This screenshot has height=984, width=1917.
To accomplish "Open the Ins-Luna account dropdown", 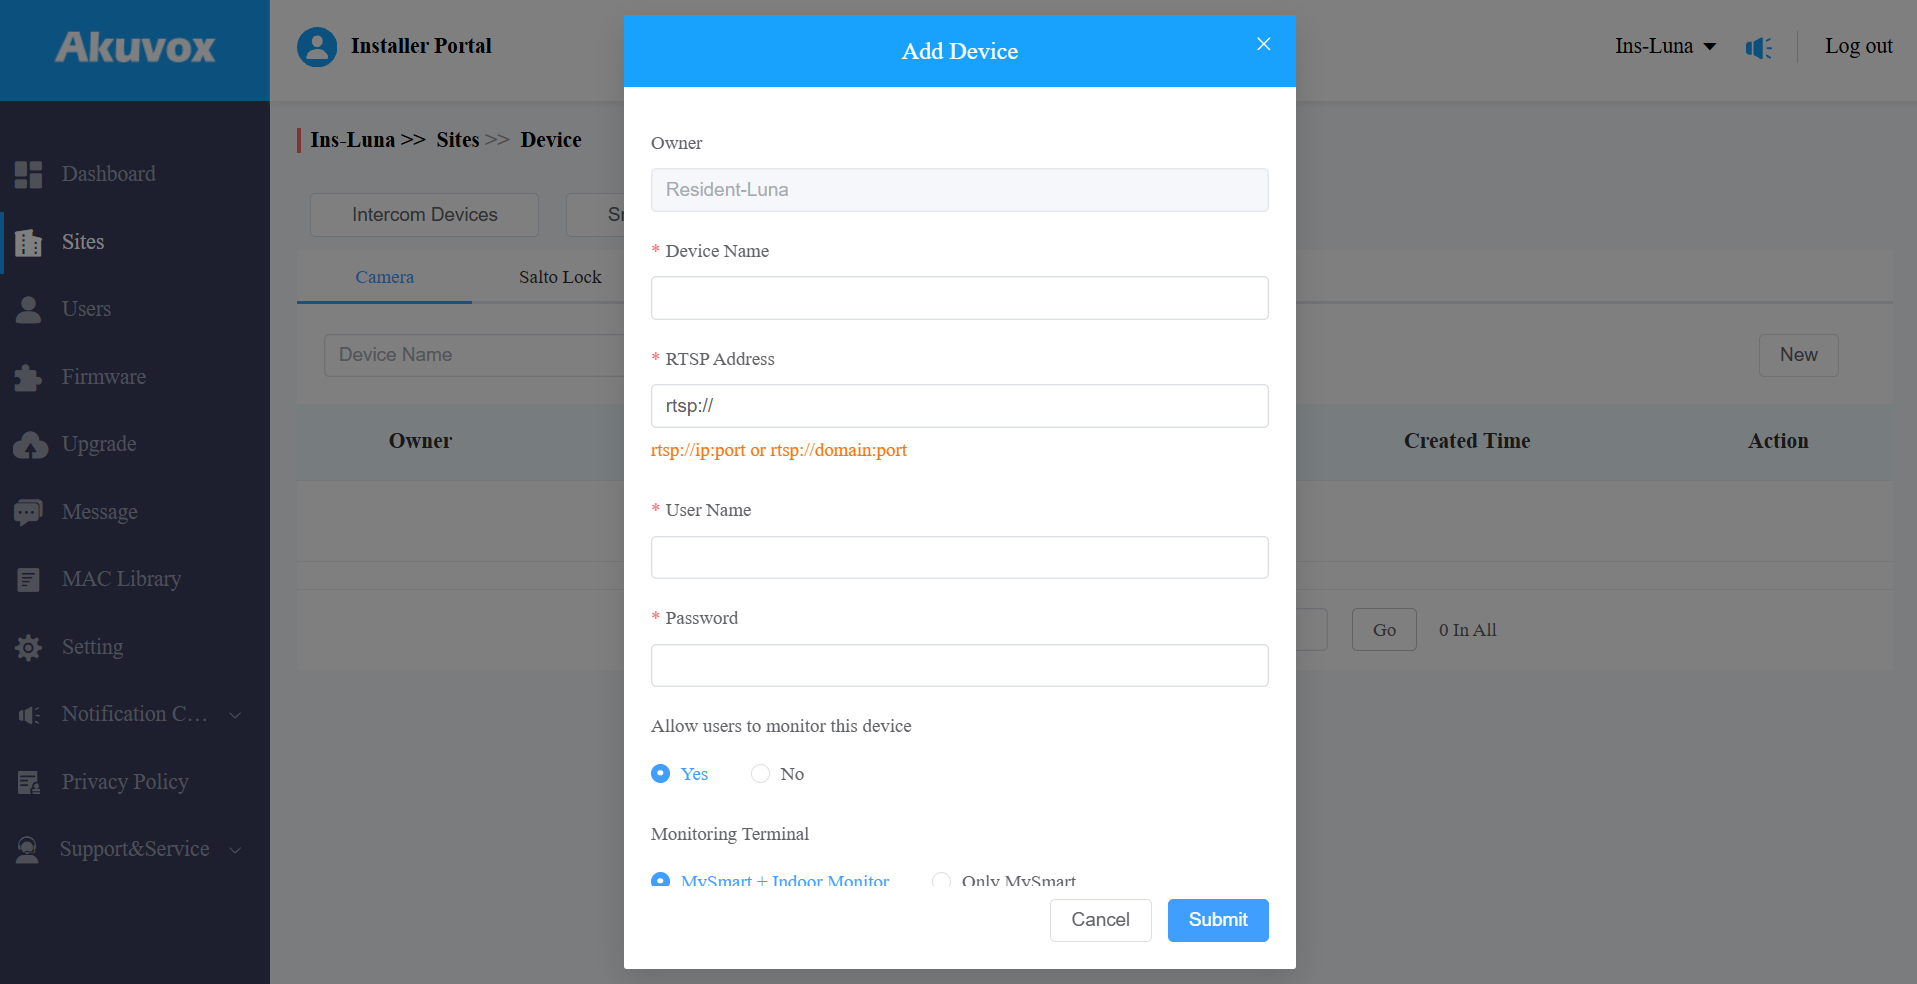I will click(1665, 46).
